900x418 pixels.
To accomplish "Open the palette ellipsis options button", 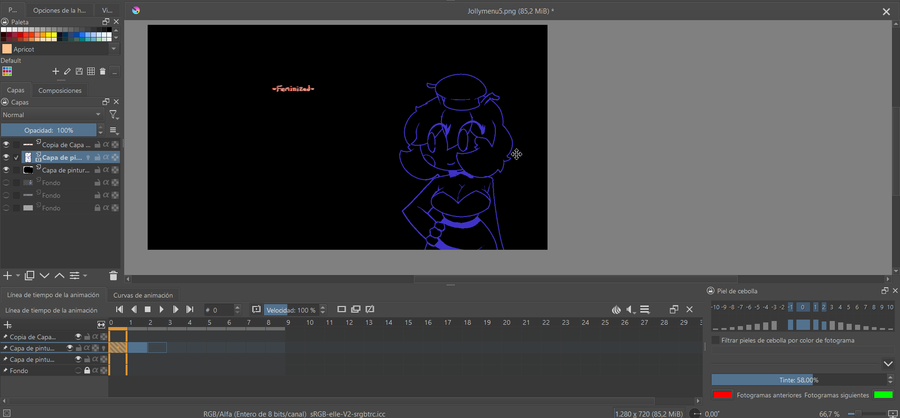I will (115, 71).
